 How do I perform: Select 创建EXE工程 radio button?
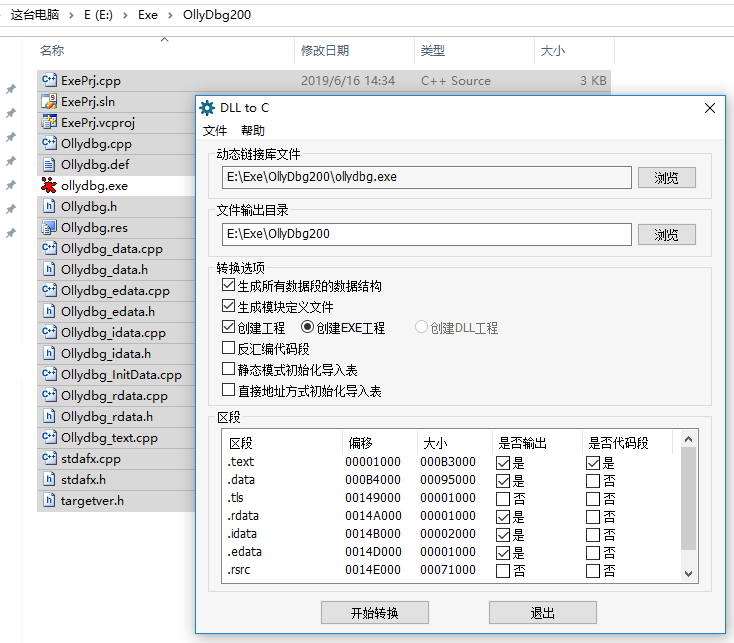click(307, 327)
